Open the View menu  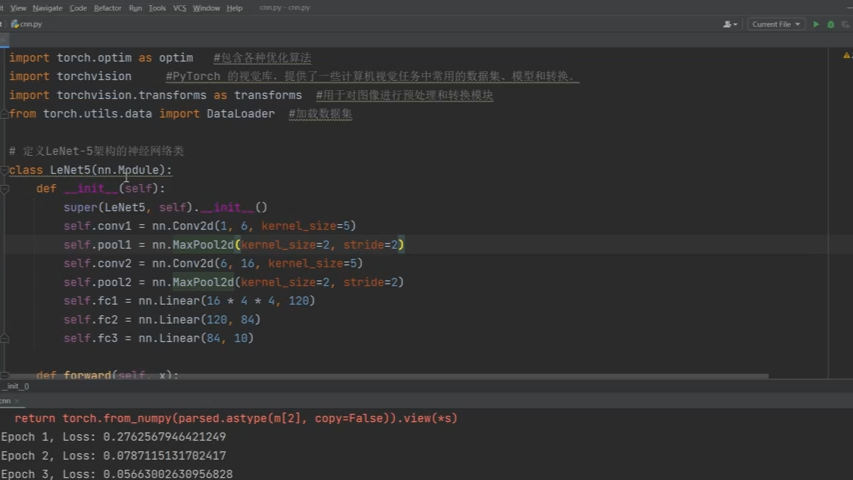click(18, 8)
